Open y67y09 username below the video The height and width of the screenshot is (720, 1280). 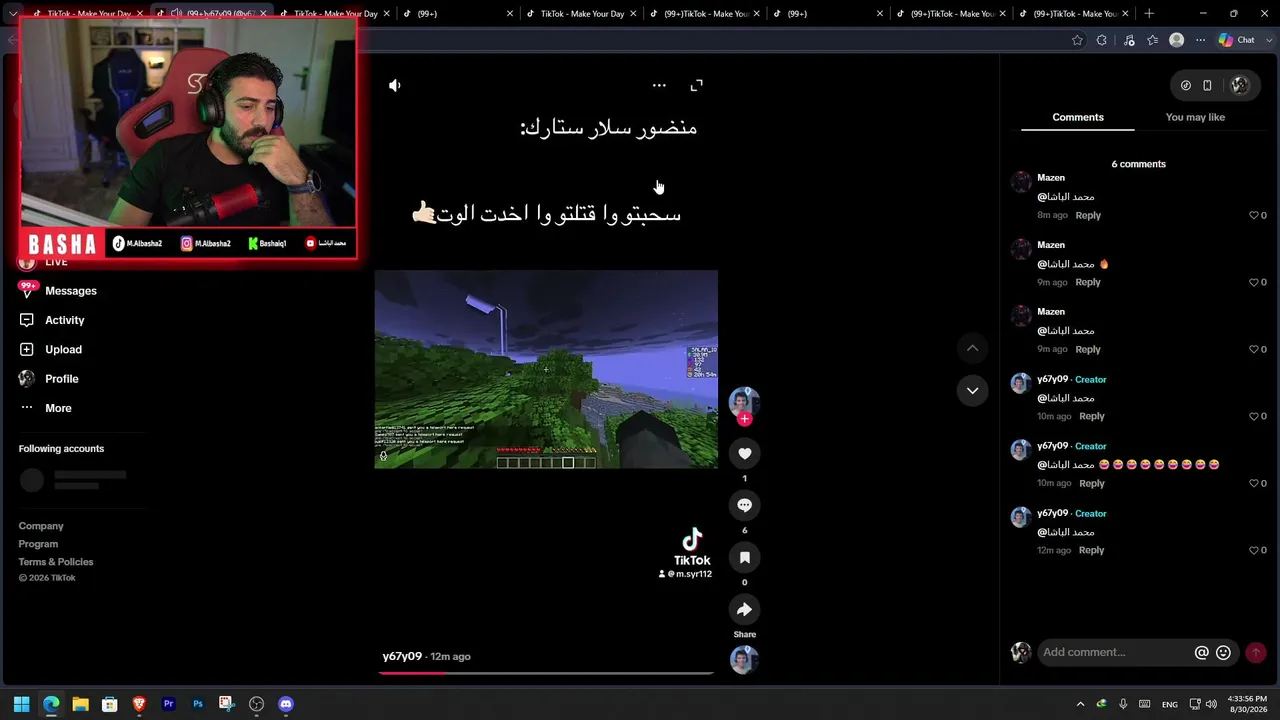click(402, 656)
